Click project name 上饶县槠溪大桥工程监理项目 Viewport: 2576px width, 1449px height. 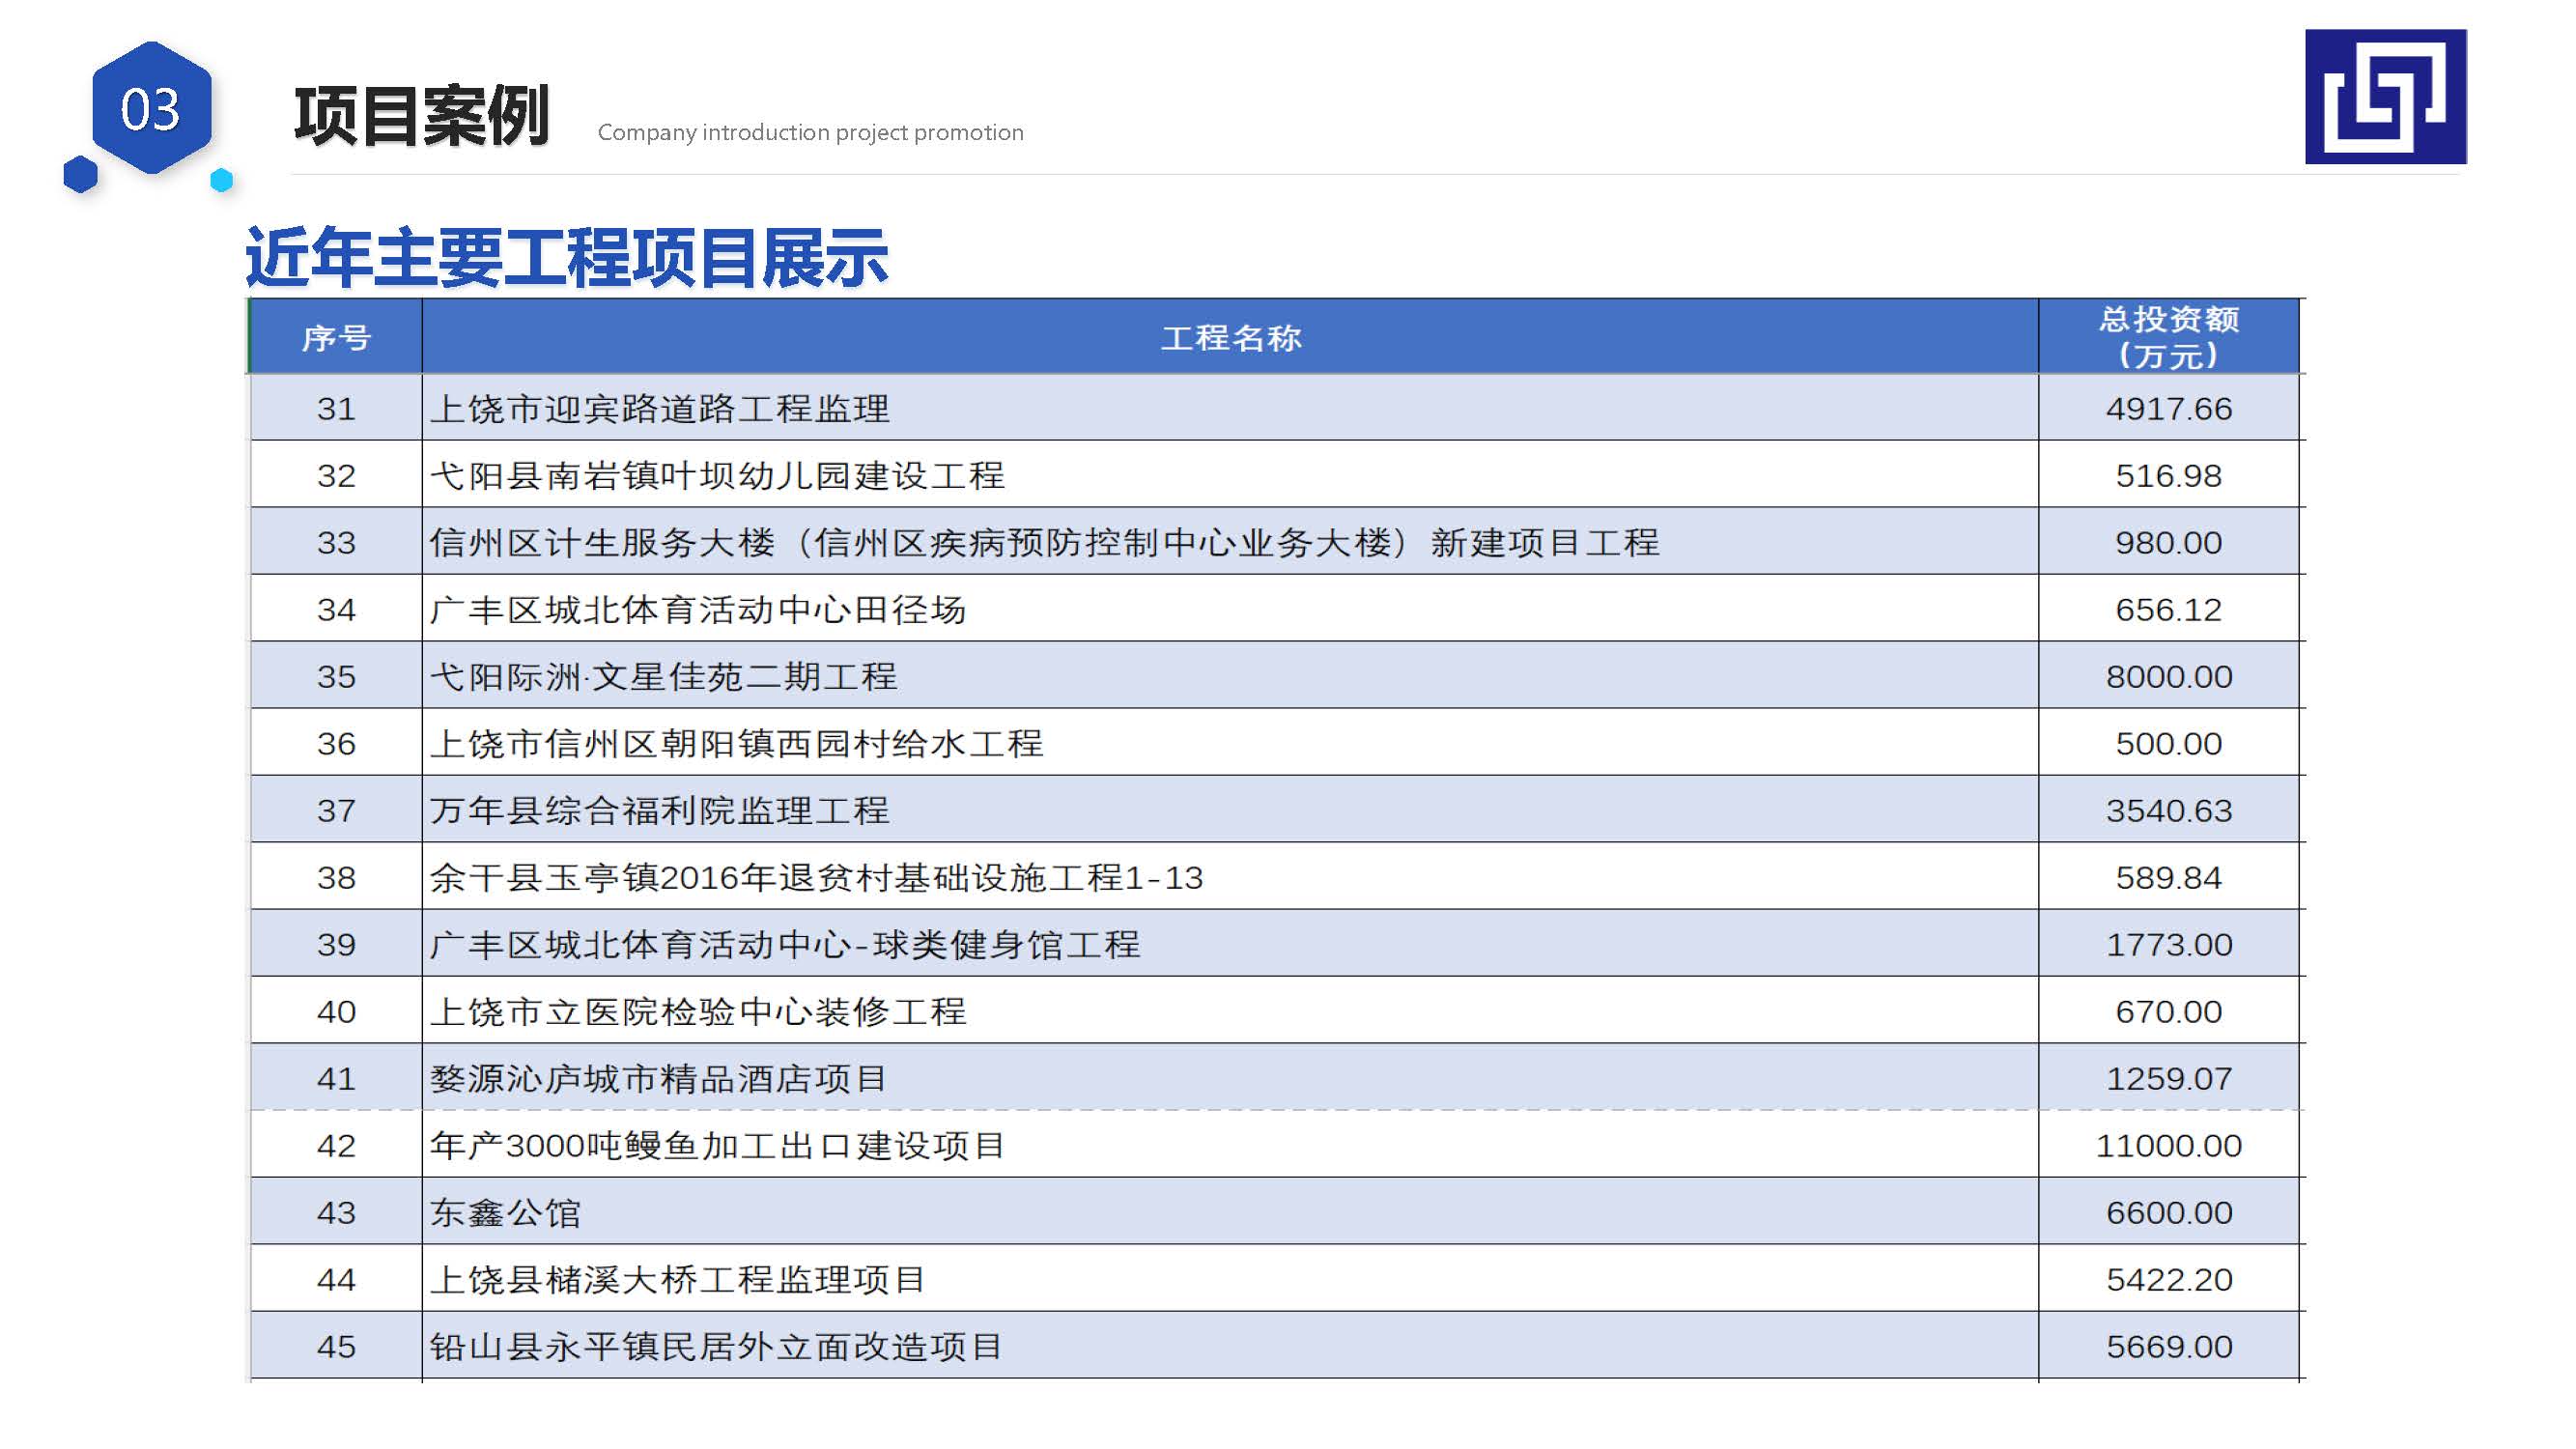click(677, 1279)
